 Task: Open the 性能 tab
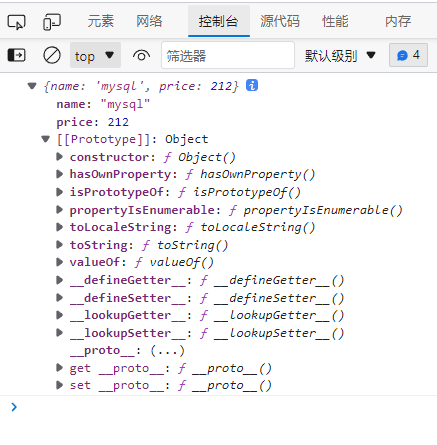(335, 21)
